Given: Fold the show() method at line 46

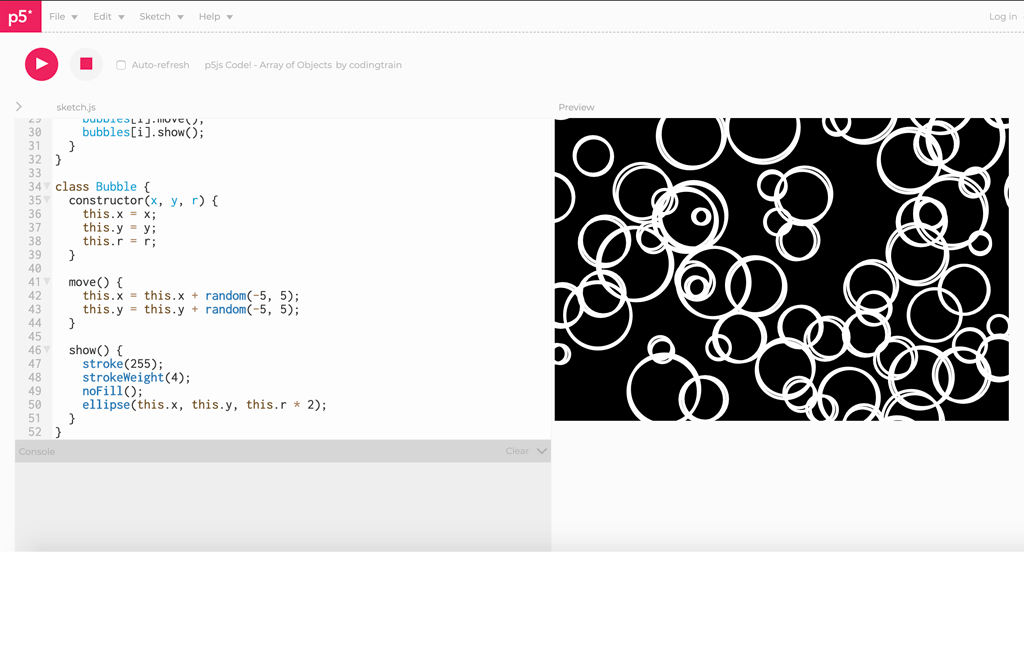Looking at the screenshot, I should pyautogui.click(x=47, y=350).
